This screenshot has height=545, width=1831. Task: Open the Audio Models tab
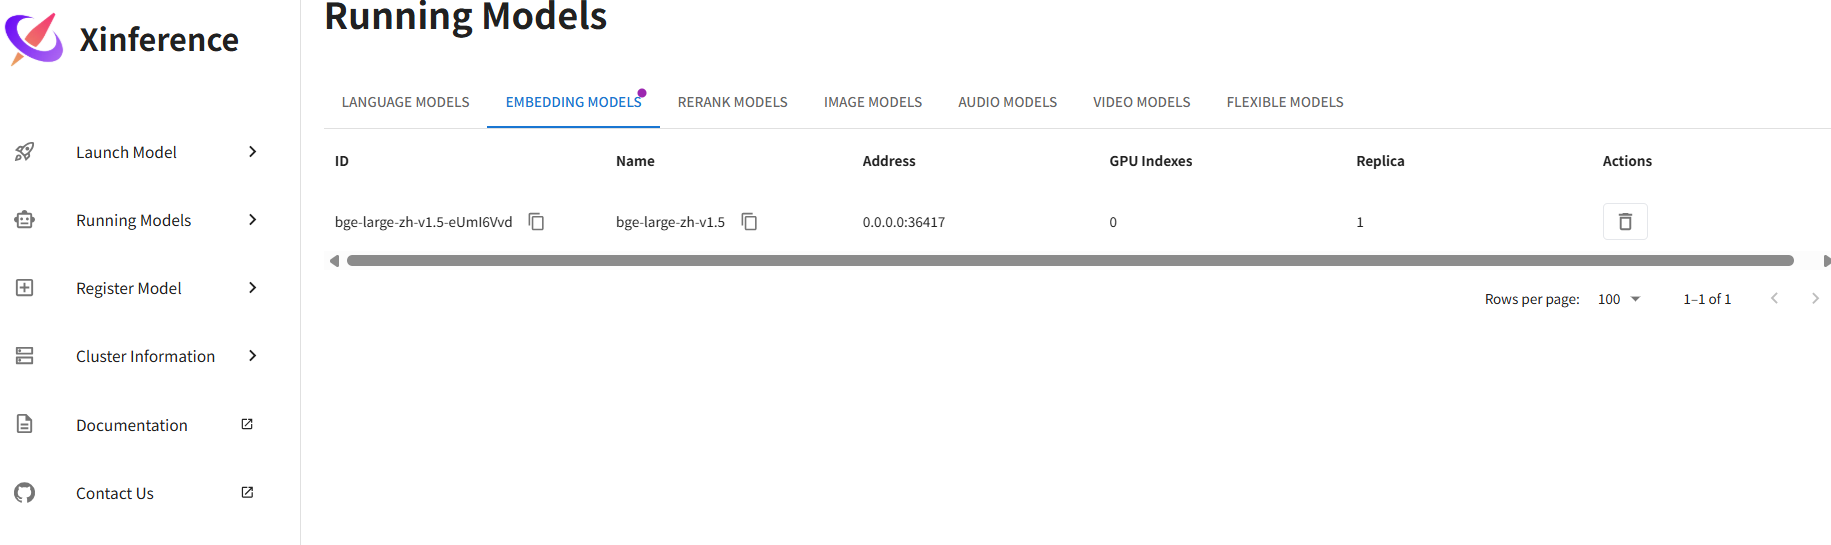(x=1007, y=102)
